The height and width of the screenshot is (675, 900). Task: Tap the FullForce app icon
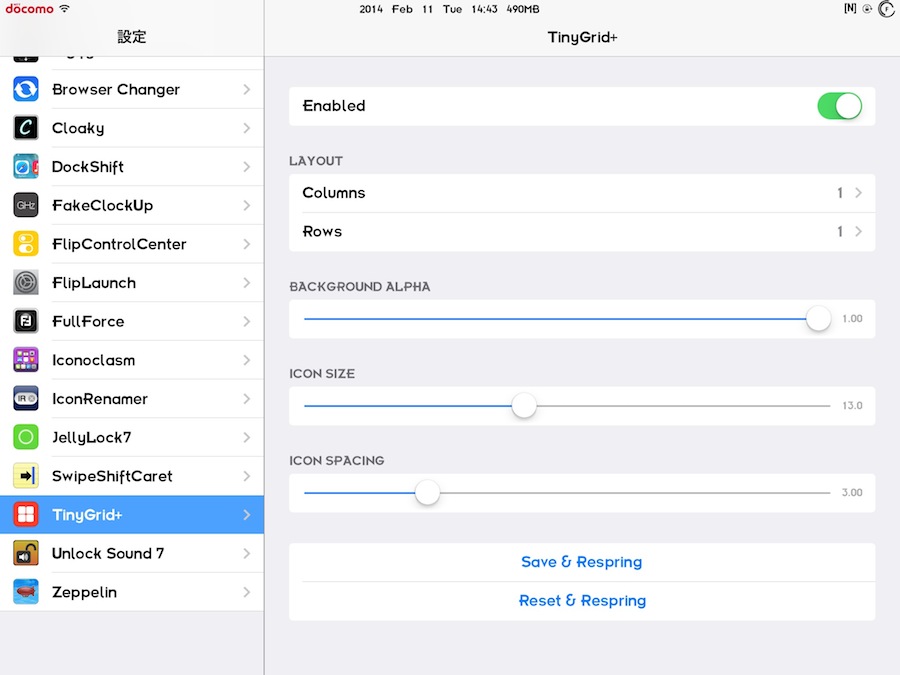click(x=26, y=321)
